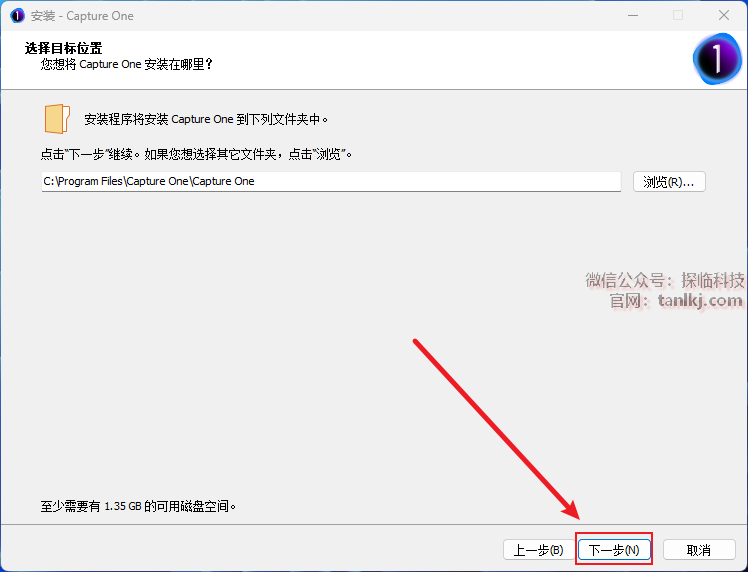
Task: Click the instruction line starting with 点击"下一步"继续
Action: [196, 154]
